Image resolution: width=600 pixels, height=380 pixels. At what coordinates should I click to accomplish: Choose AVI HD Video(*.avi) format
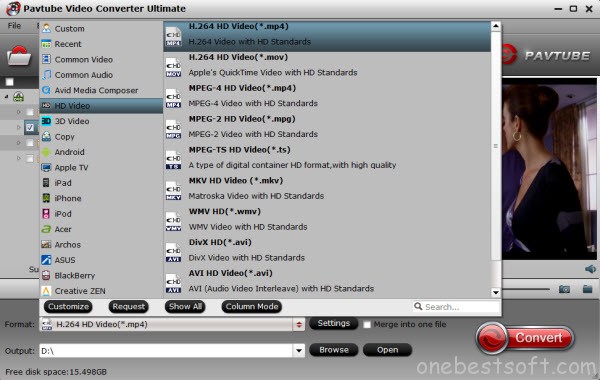(x=327, y=283)
